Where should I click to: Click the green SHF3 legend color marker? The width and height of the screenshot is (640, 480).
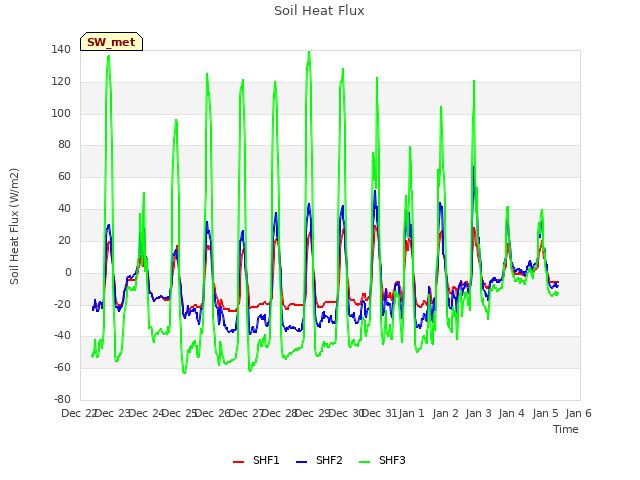(x=364, y=462)
